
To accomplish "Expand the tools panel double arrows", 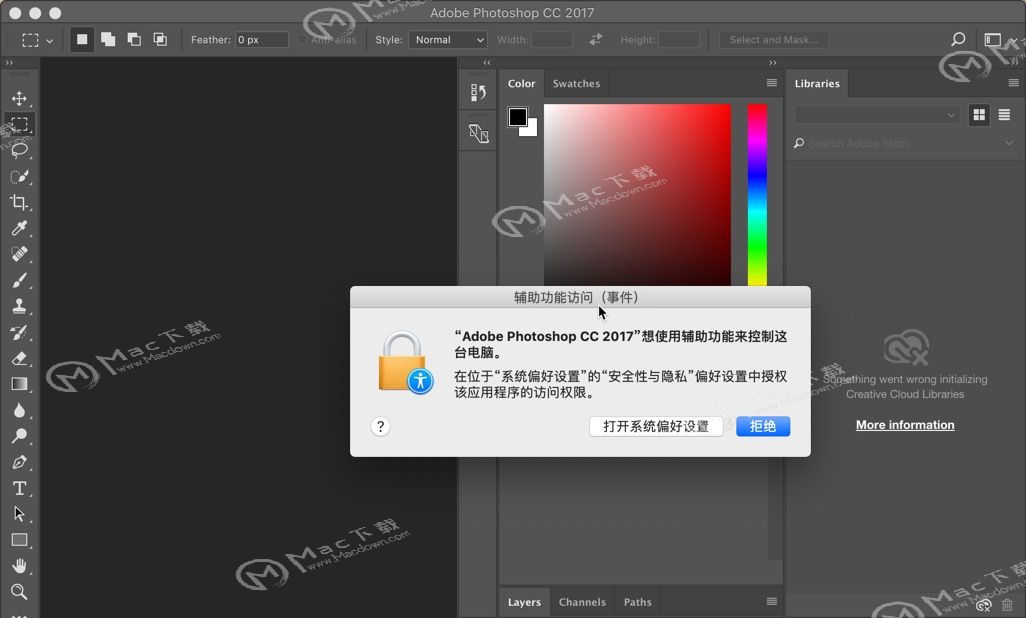I will point(9,63).
